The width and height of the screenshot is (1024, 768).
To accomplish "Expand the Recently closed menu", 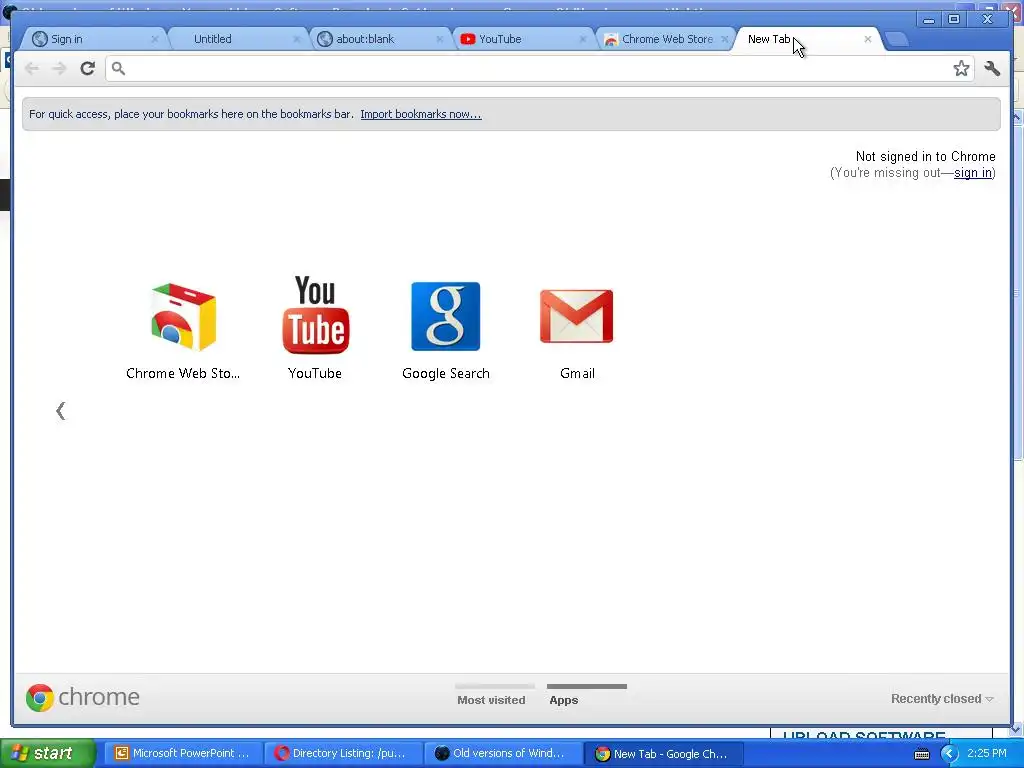I will (x=942, y=699).
